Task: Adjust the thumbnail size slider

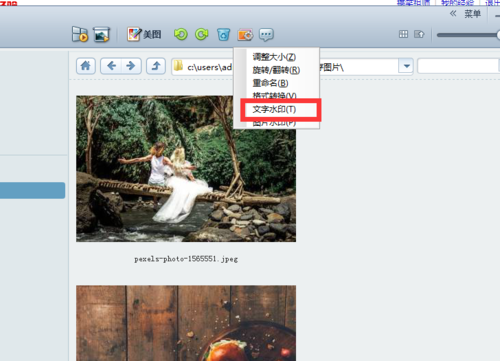Action: [468, 35]
